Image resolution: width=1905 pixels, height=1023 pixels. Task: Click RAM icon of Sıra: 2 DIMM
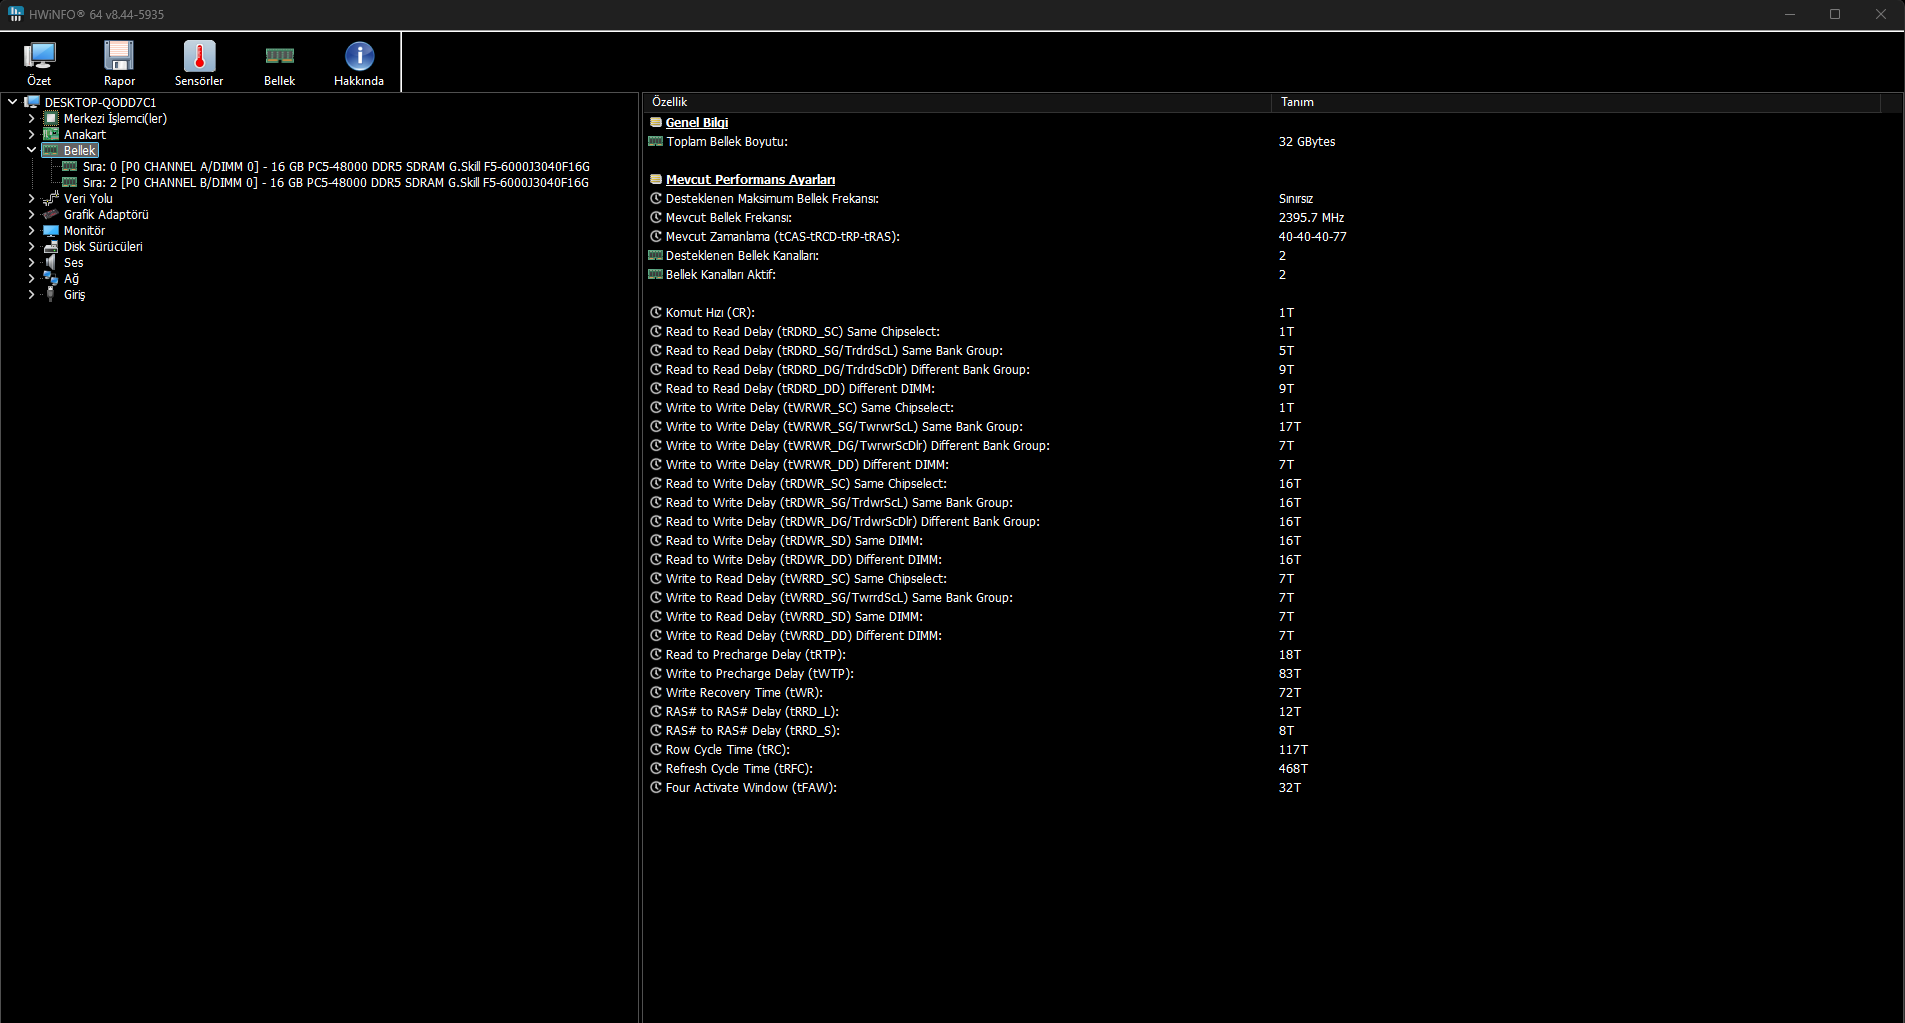(x=70, y=182)
